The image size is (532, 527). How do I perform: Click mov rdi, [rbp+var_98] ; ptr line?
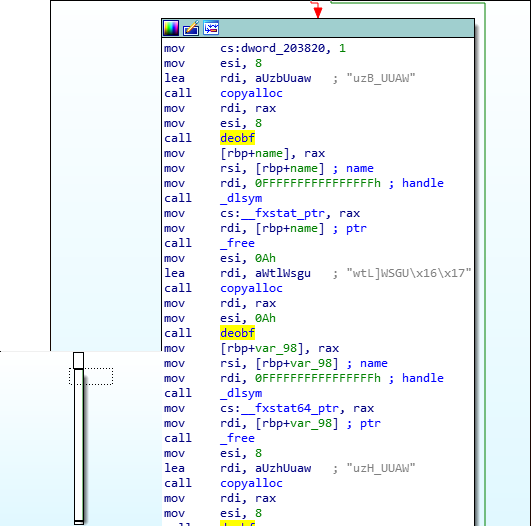(x=272, y=424)
